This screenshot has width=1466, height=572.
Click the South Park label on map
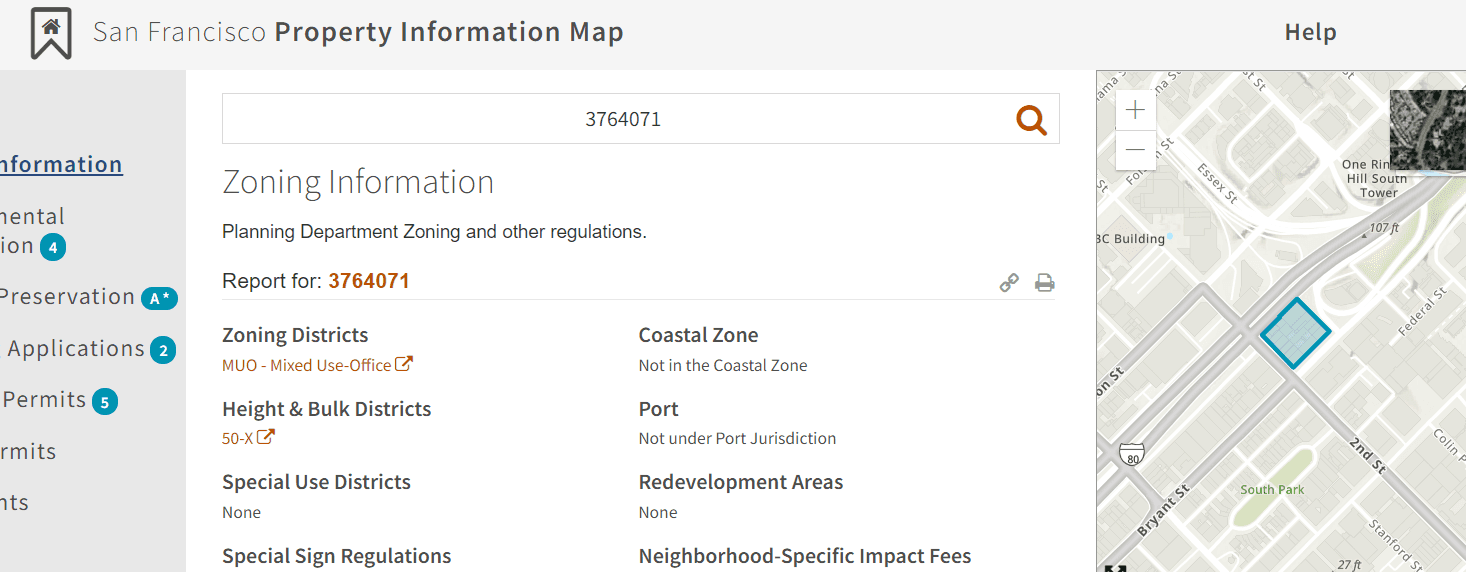[1272, 490]
